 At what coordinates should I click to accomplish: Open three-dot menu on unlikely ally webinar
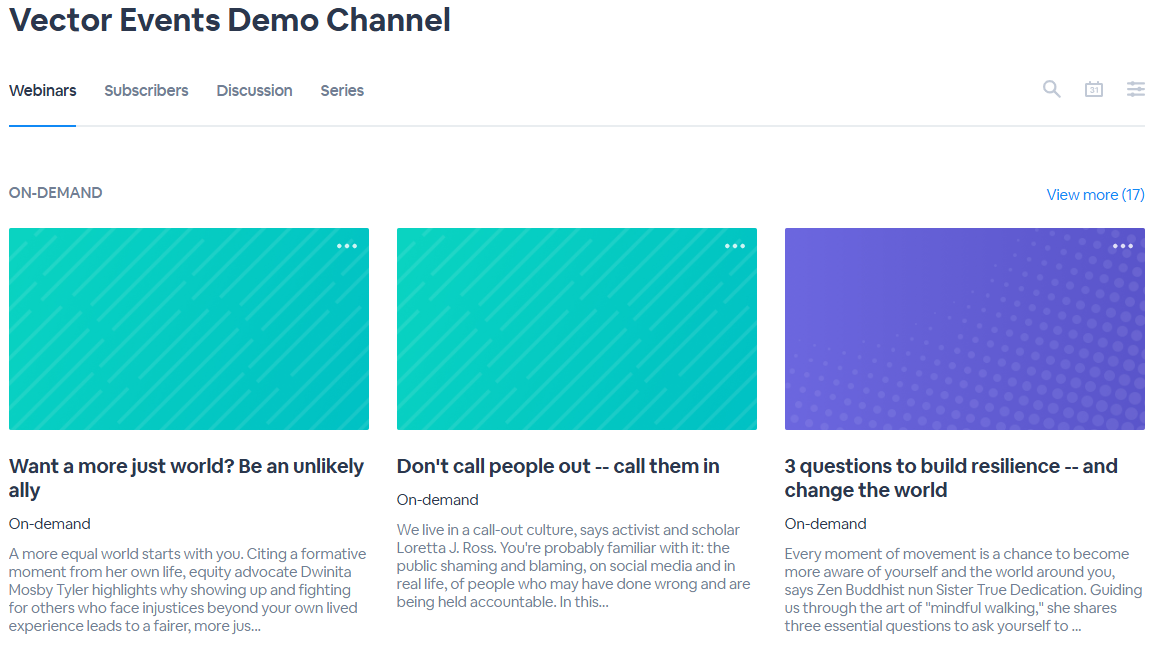coord(347,246)
